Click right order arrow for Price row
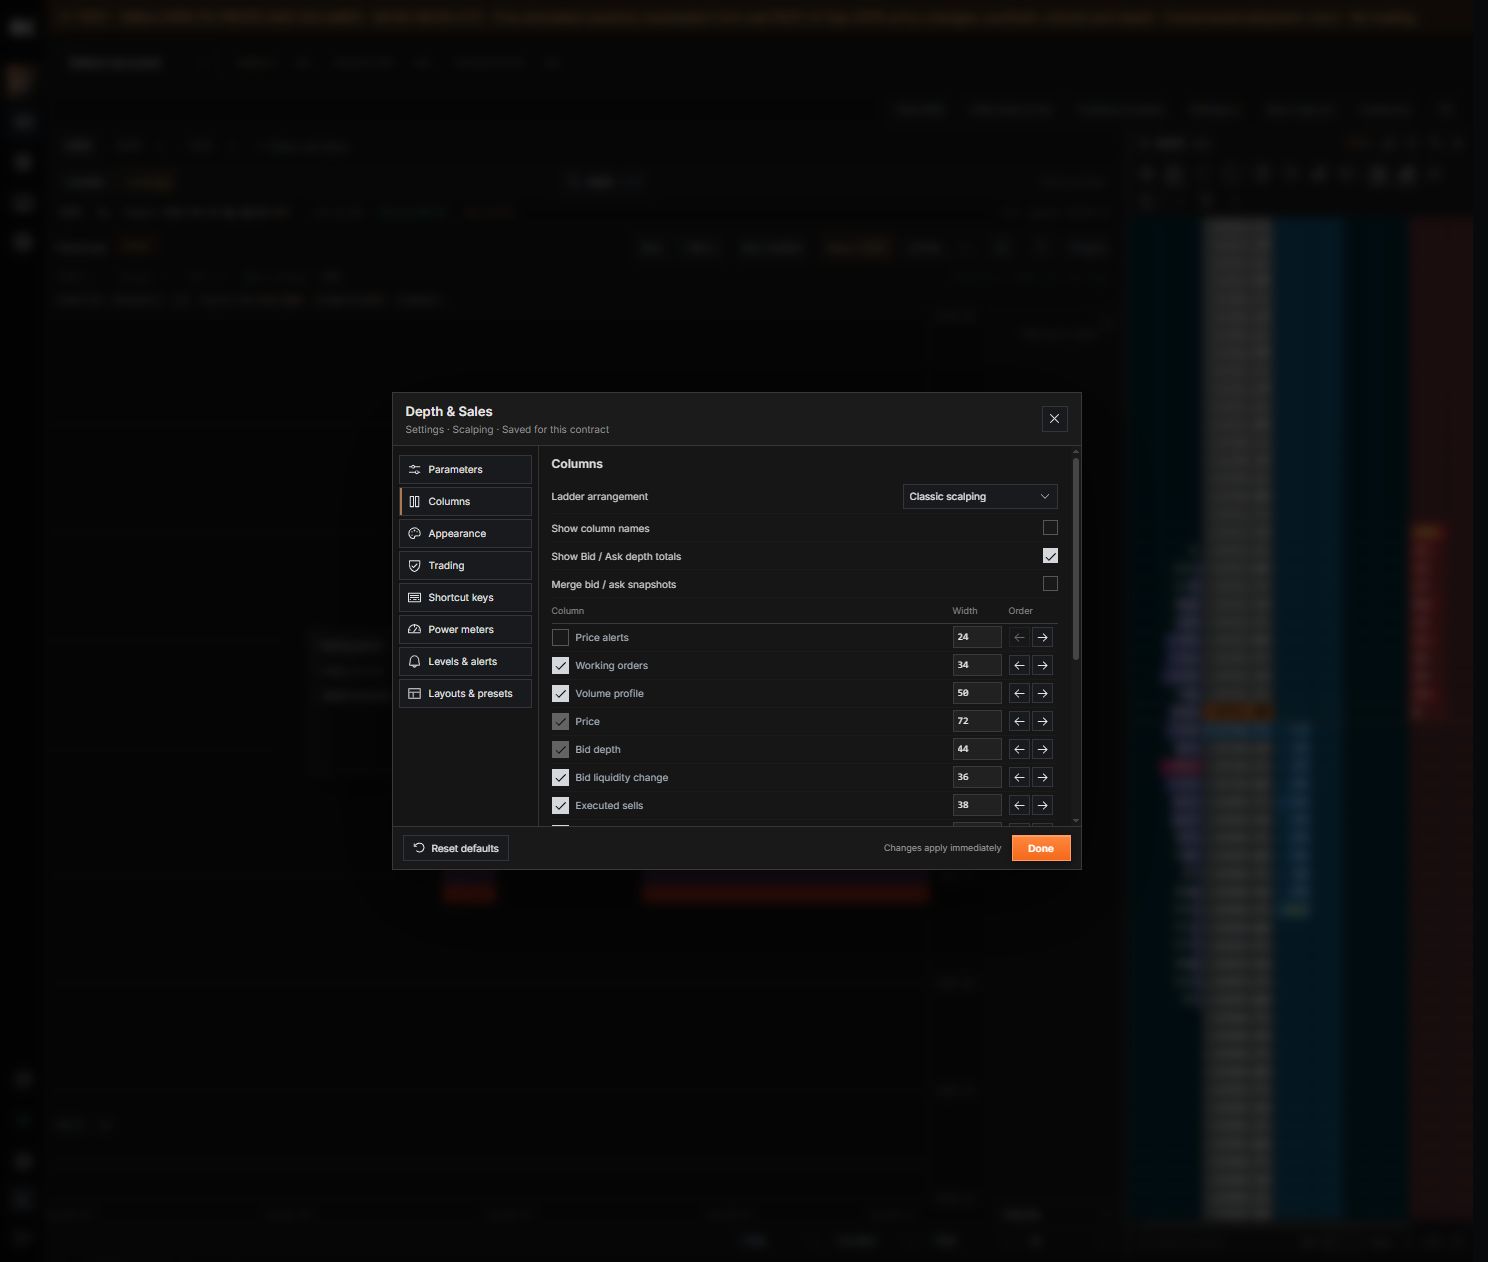This screenshot has height=1262, width=1488. click(x=1042, y=721)
